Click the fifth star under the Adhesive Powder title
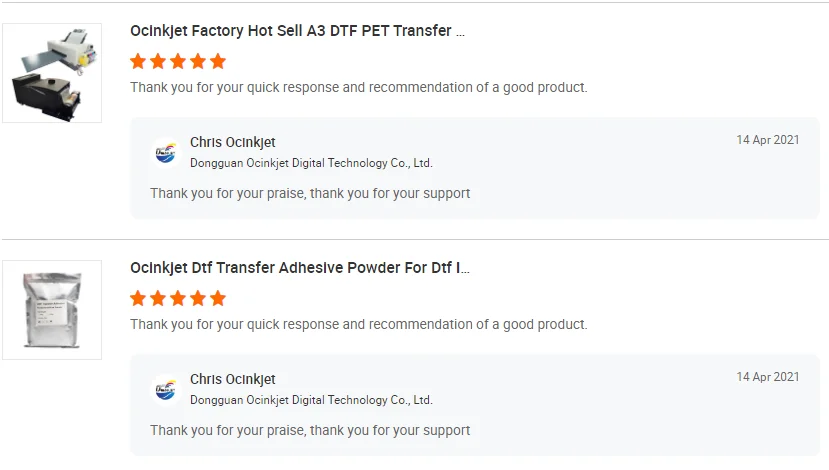The image size is (829, 470). [218, 298]
